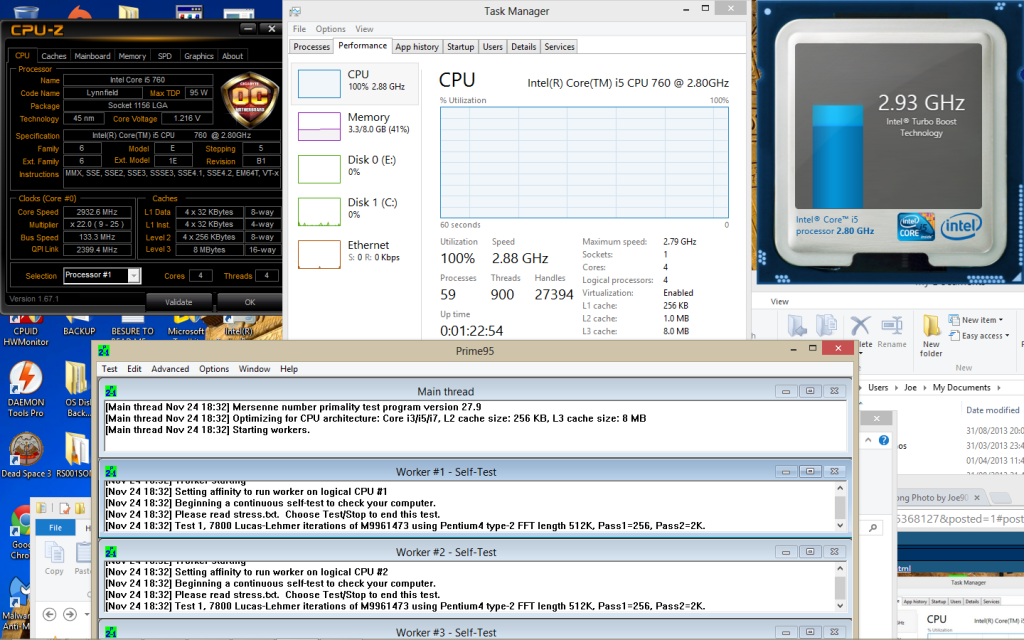Launch the Dead Space 3 shortcut
The image size is (1024, 640).
(26, 455)
